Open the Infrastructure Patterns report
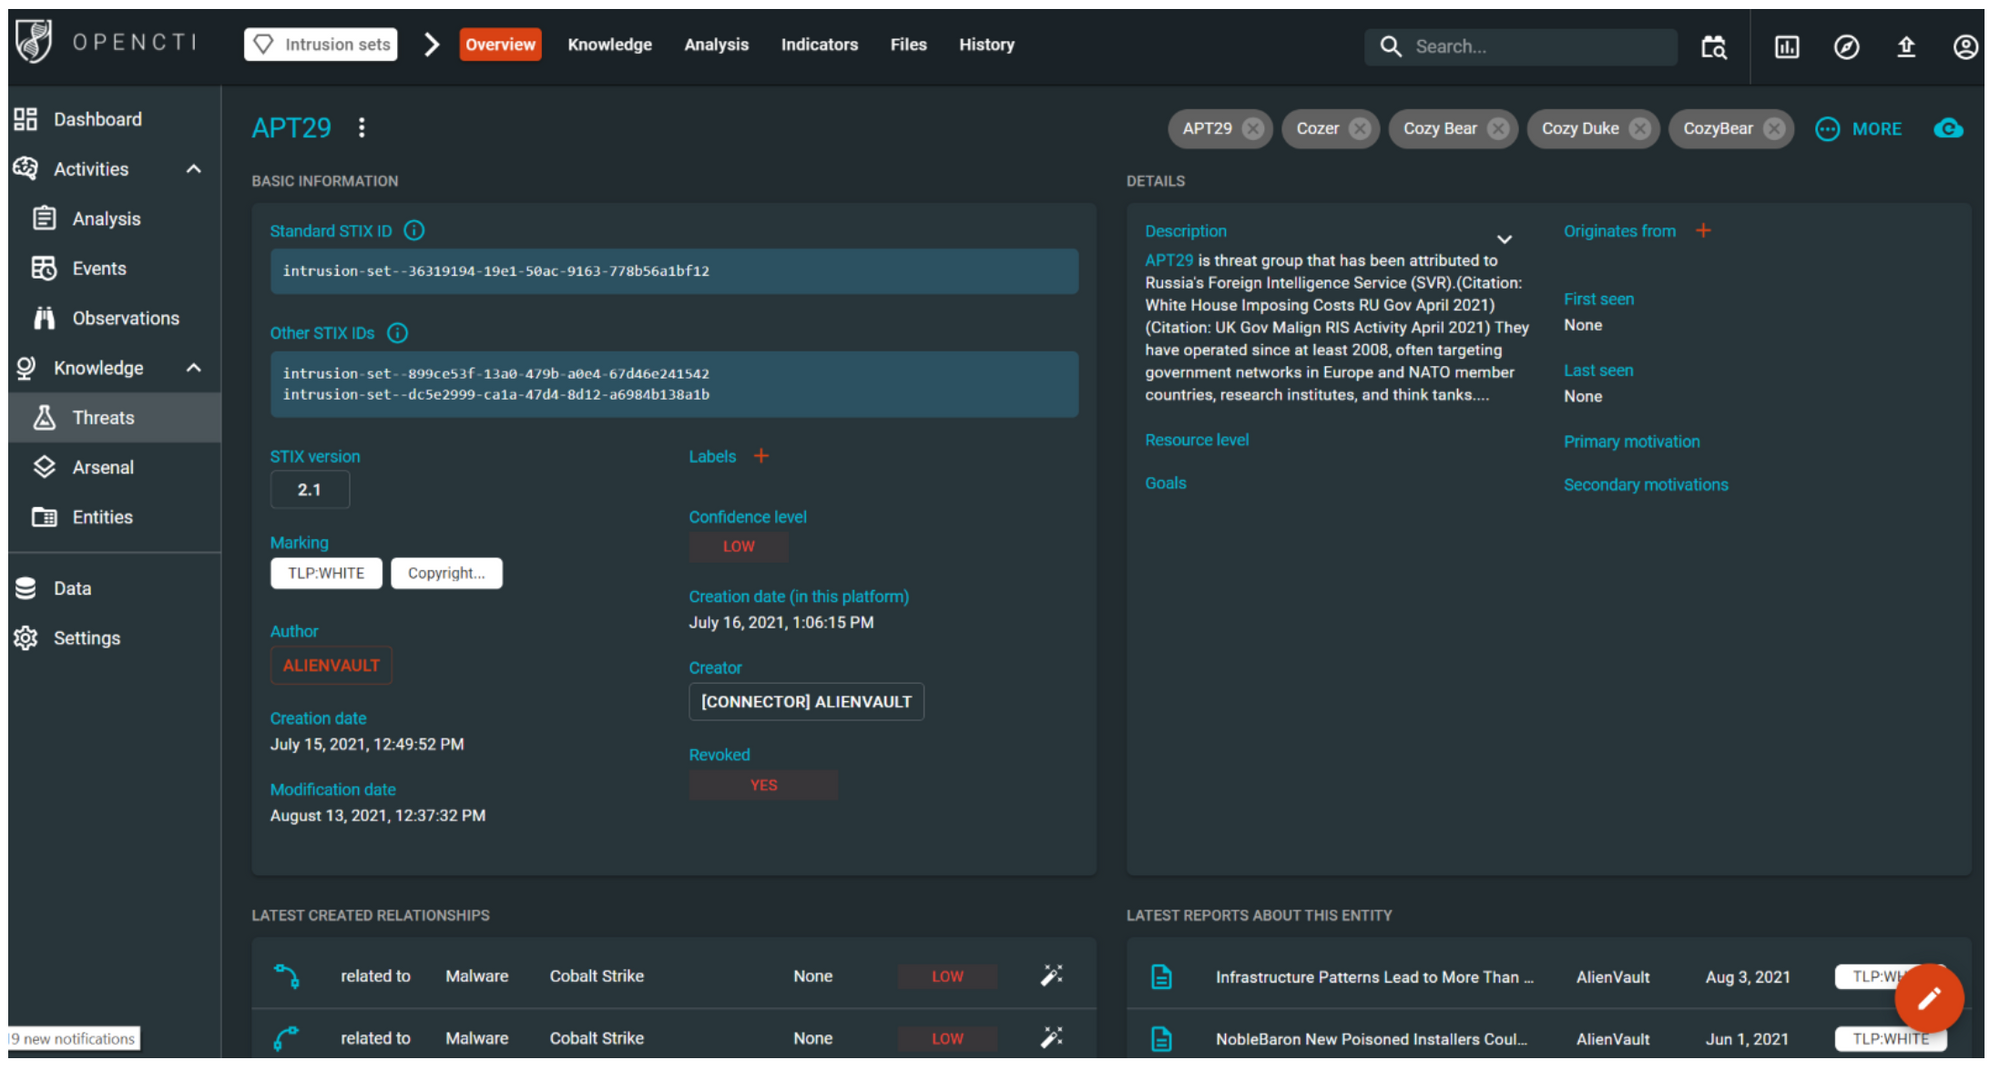 (x=1374, y=977)
